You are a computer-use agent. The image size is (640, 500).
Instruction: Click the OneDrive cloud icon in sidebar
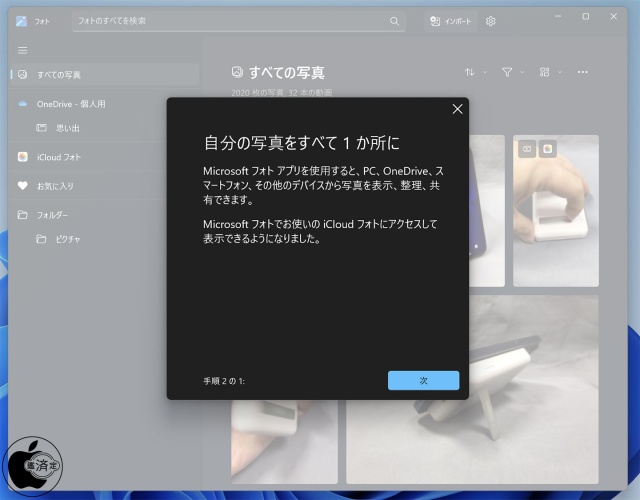(x=23, y=104)
